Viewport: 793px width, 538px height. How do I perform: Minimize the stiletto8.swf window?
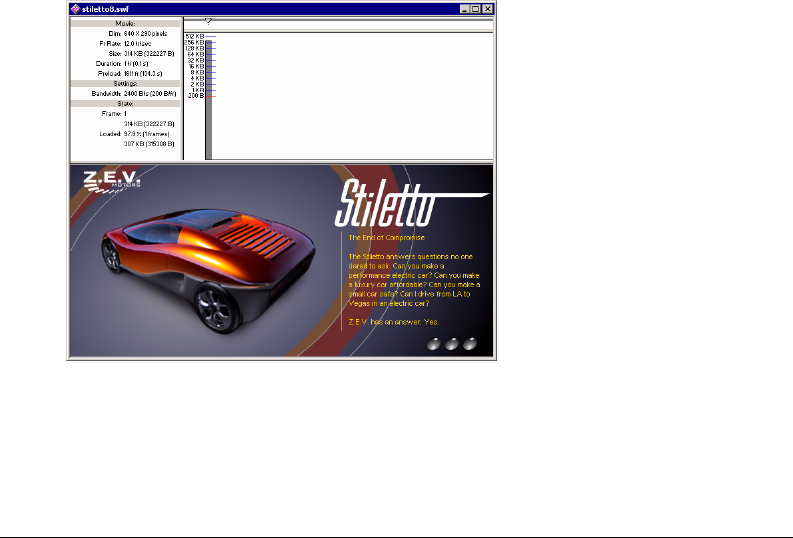pyautogui.click(x=464, y=9)
